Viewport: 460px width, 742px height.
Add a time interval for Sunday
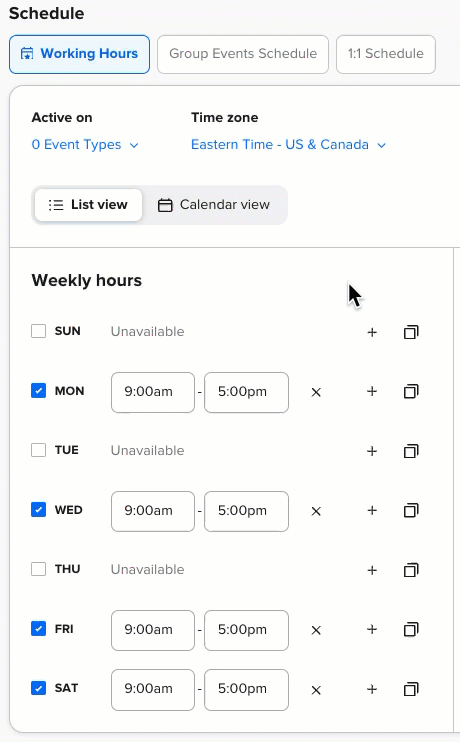coord(372,332)
